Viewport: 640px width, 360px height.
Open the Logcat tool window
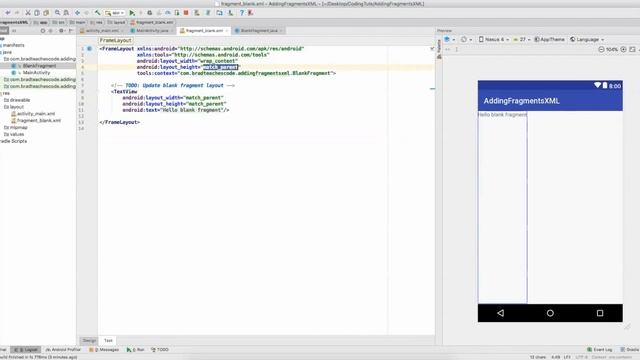point(26,350)
